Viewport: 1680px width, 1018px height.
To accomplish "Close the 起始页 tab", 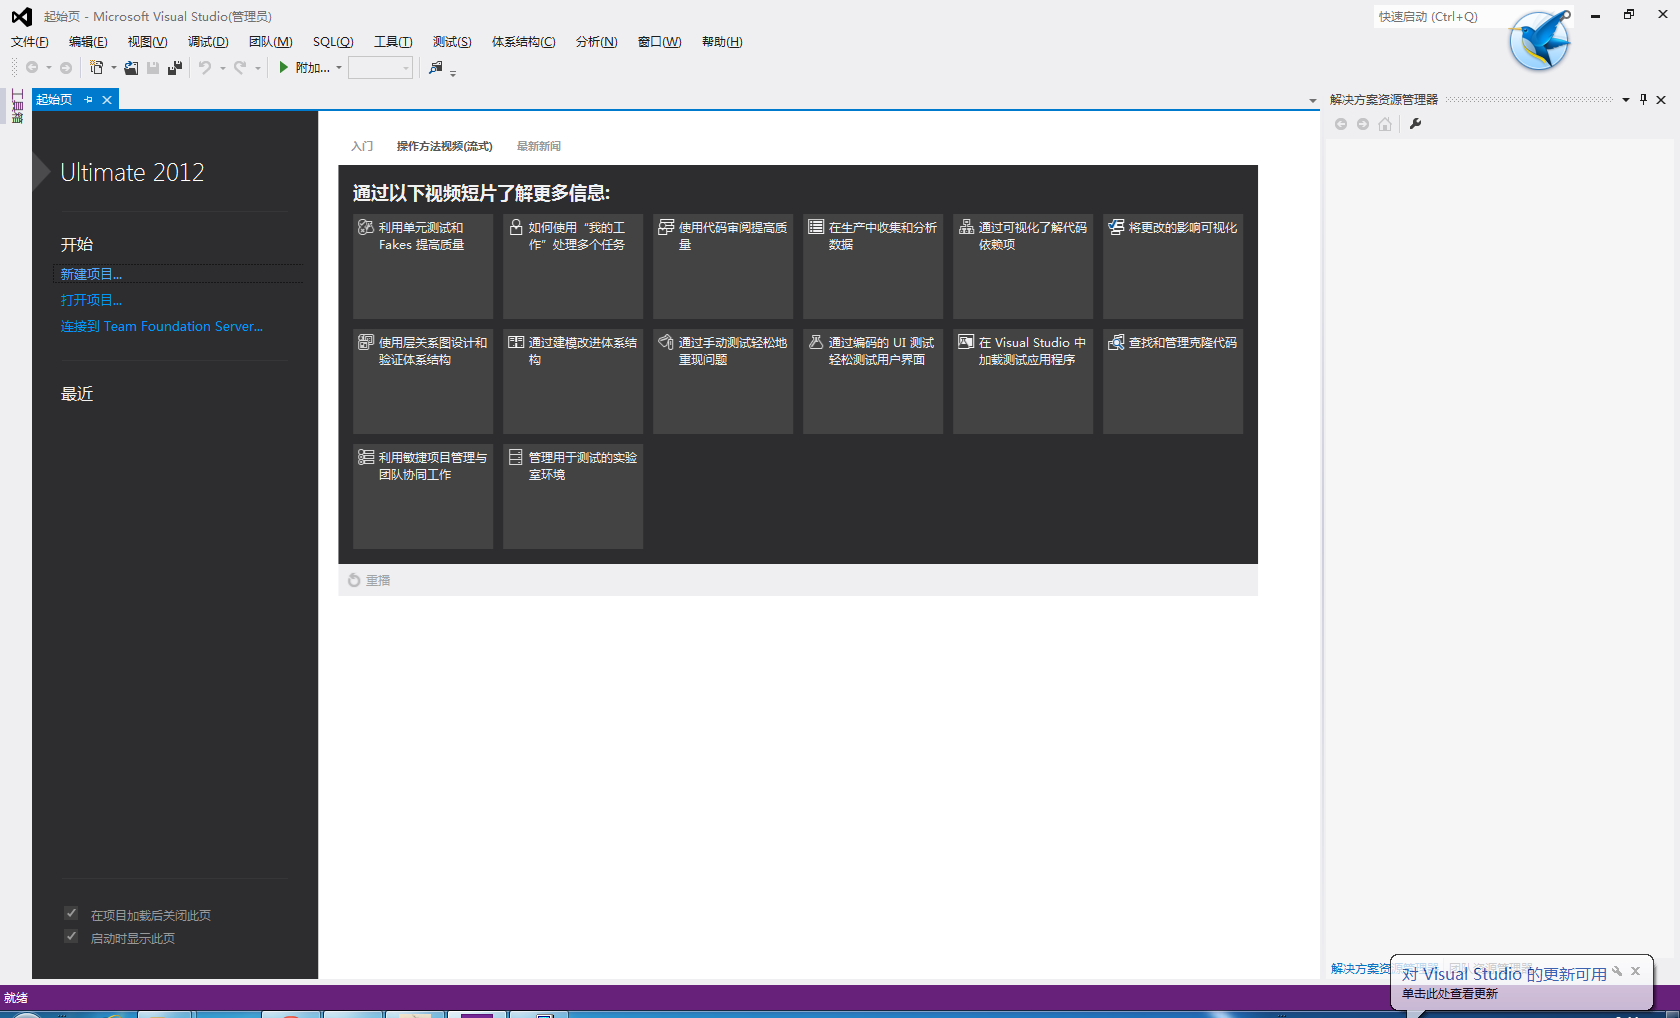I will pyautogui.click(x=107, y=100).
